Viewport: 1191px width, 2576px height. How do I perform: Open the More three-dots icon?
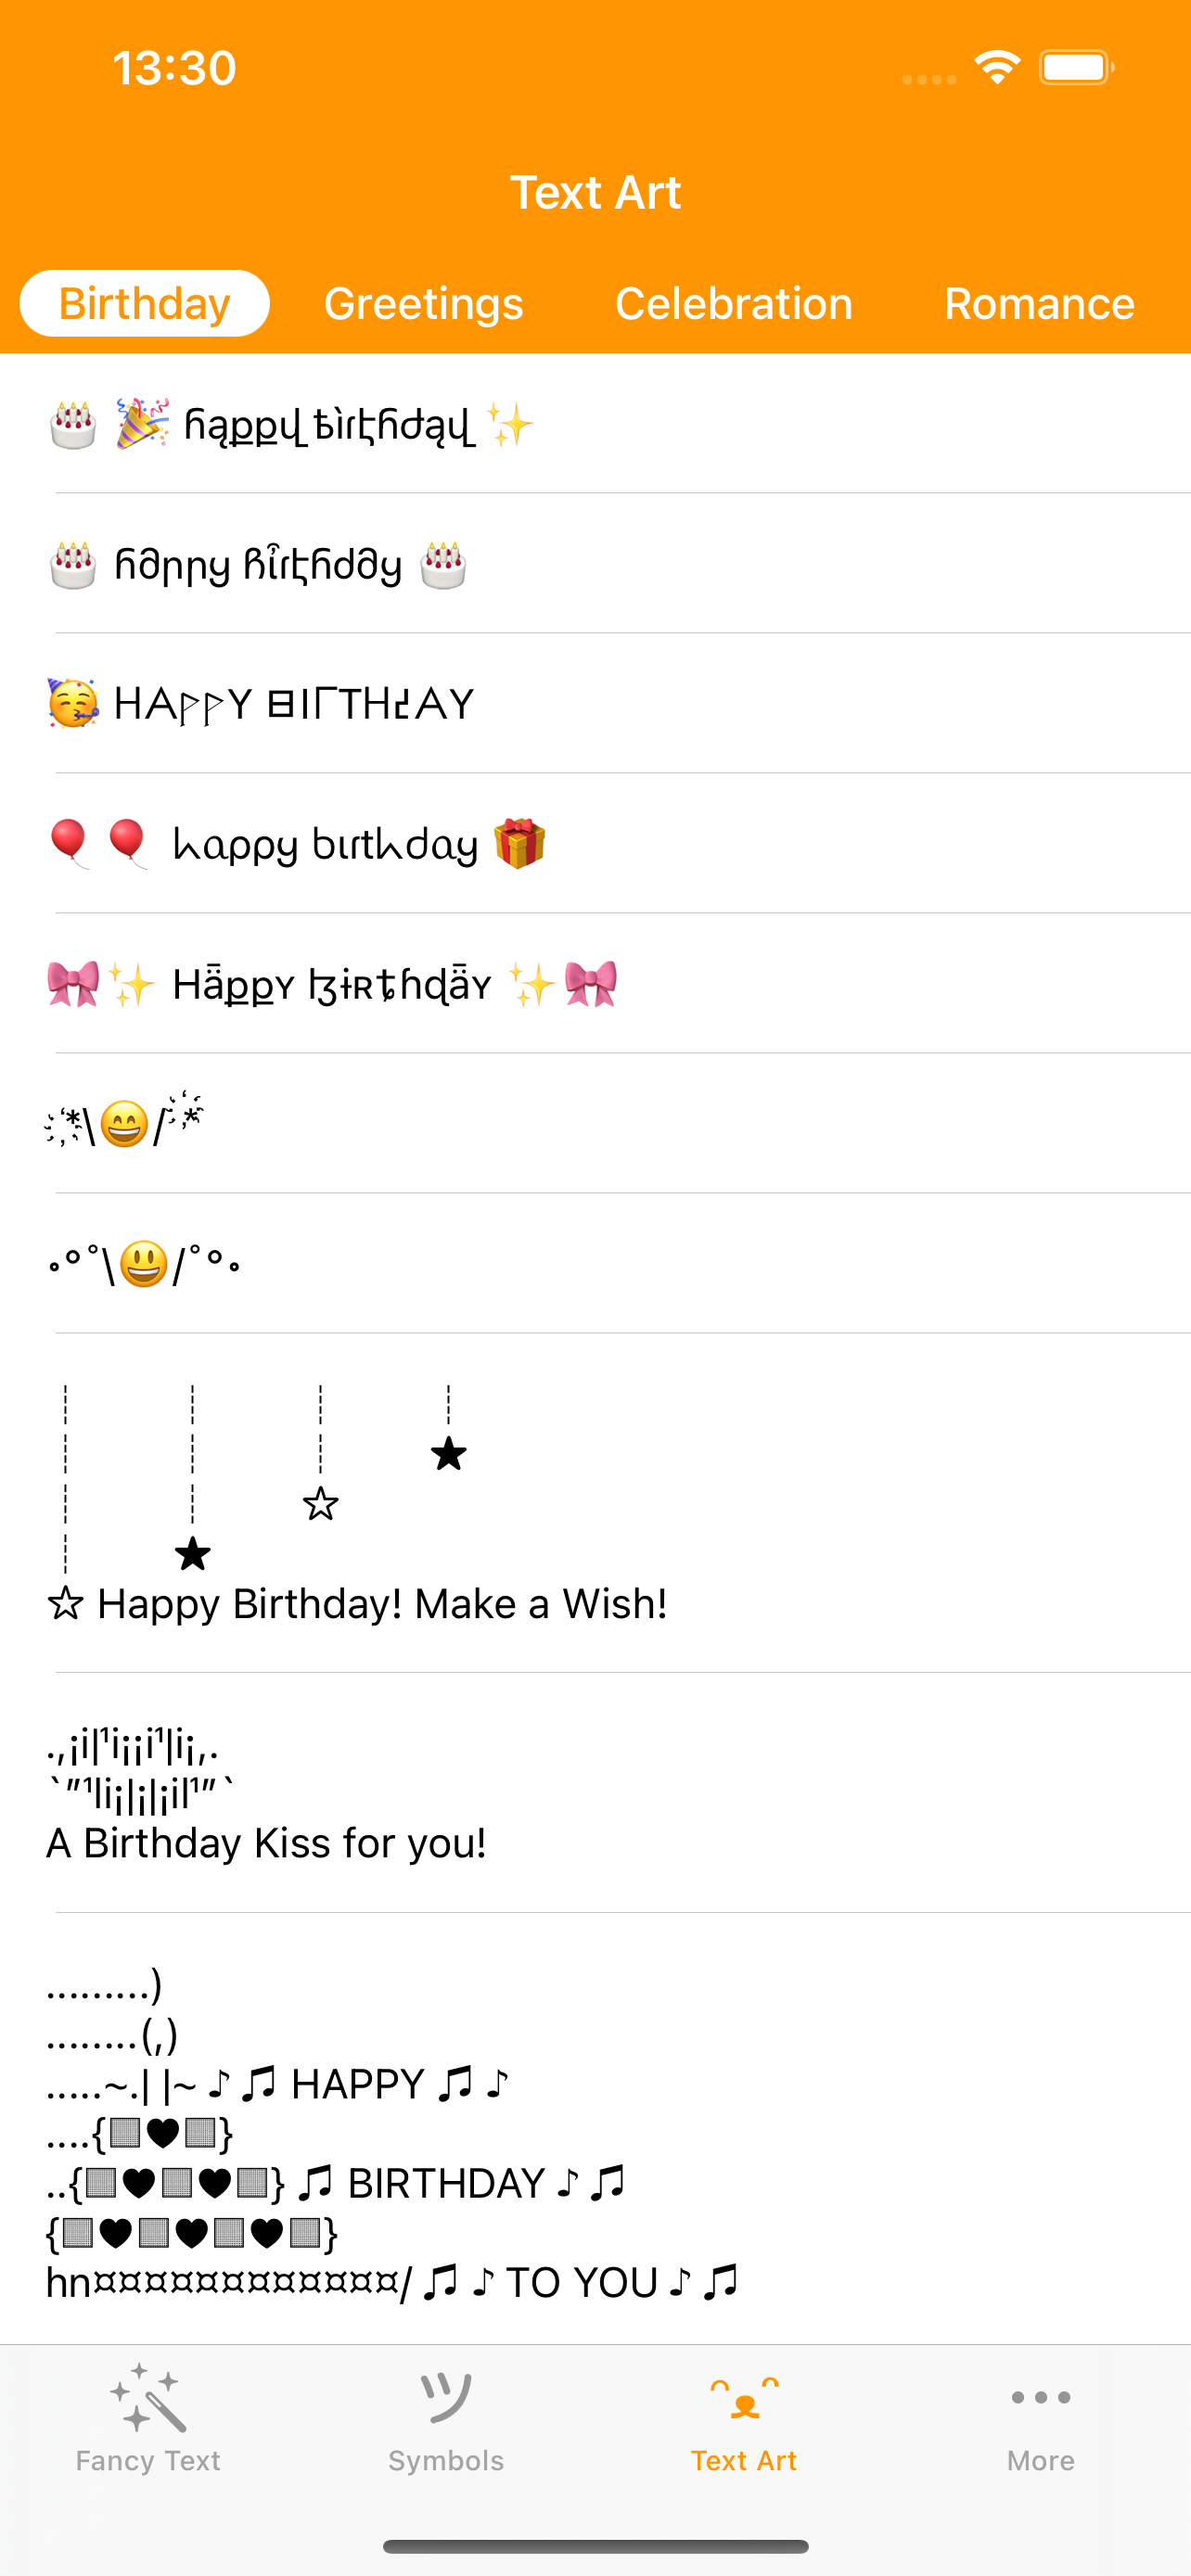click(x=1040, y=2397)
